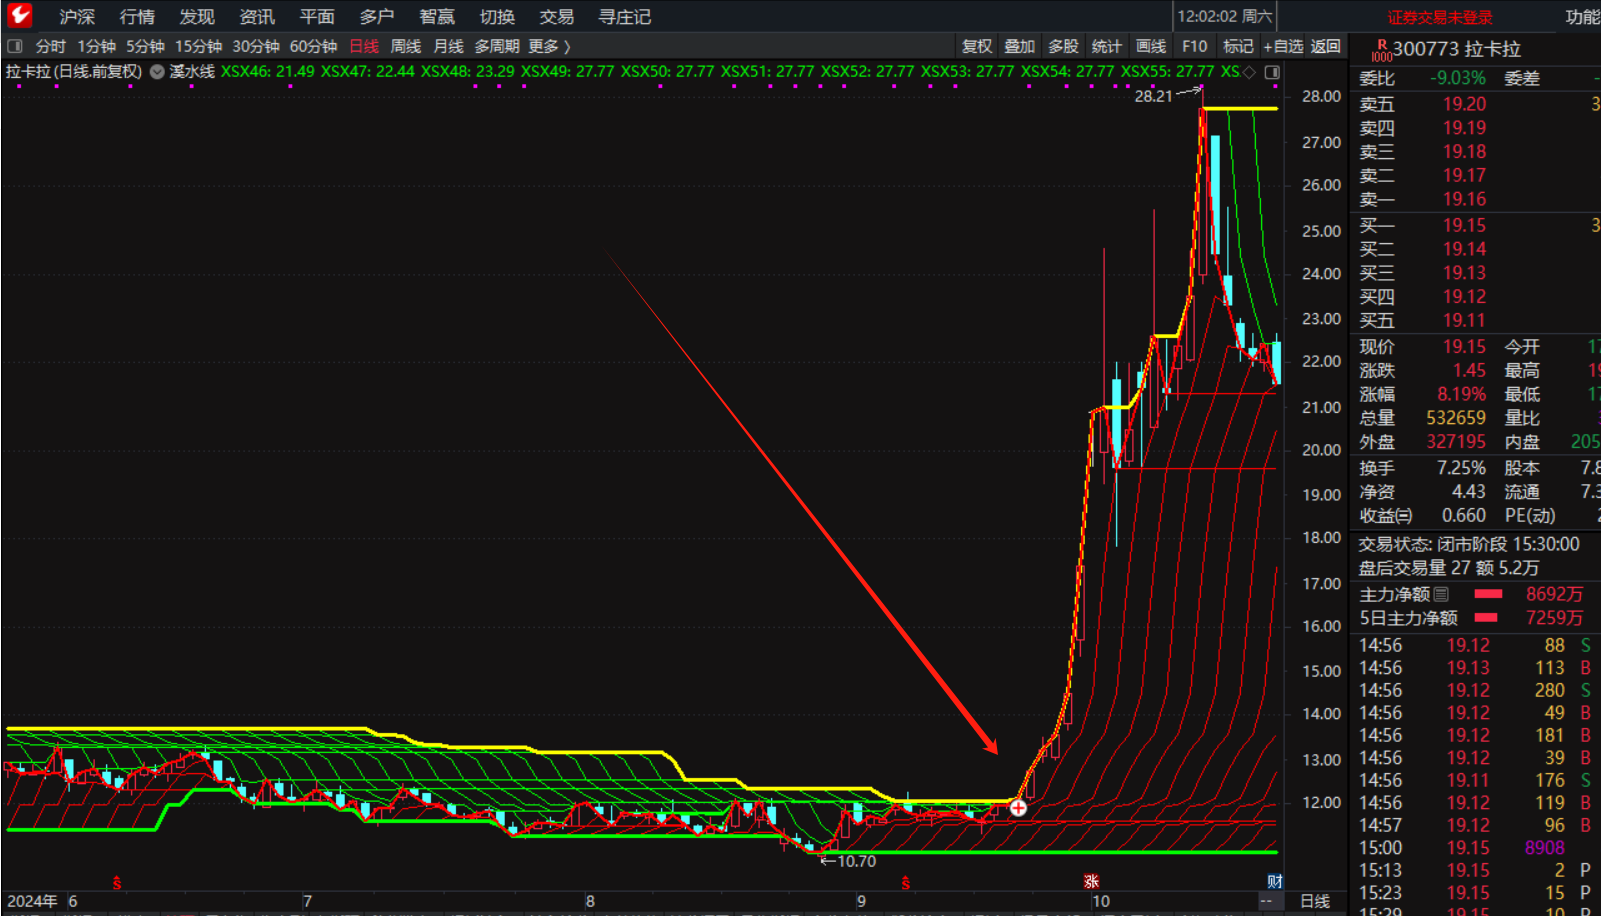Image resolution: width=1601 pixels, height=916 pixels.
Task: Toggle the right side panel icon
Action: (x=1272, y=72)
